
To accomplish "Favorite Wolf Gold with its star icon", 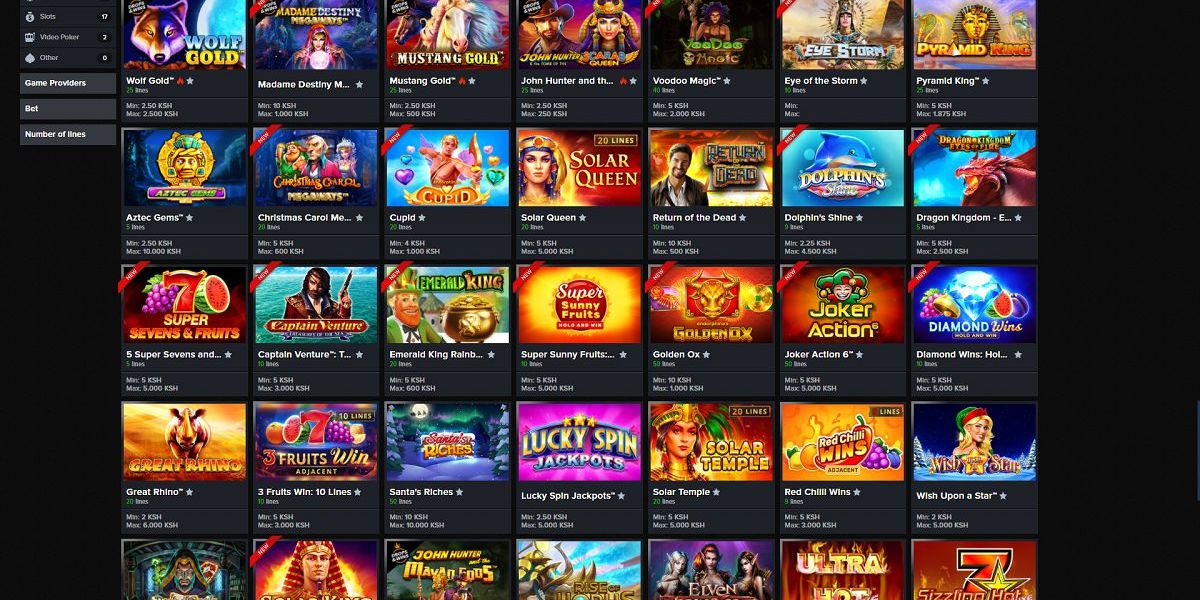I will 191,81.
